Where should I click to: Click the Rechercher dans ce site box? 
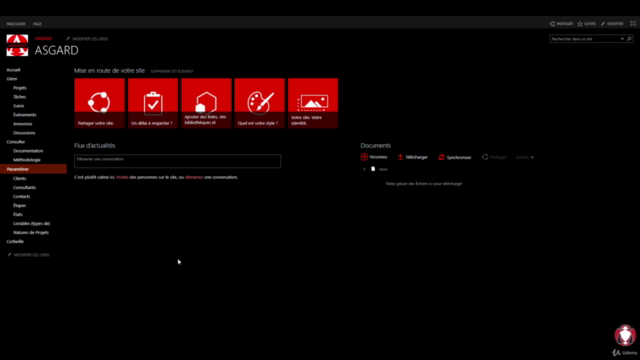(x=584, y=39)
